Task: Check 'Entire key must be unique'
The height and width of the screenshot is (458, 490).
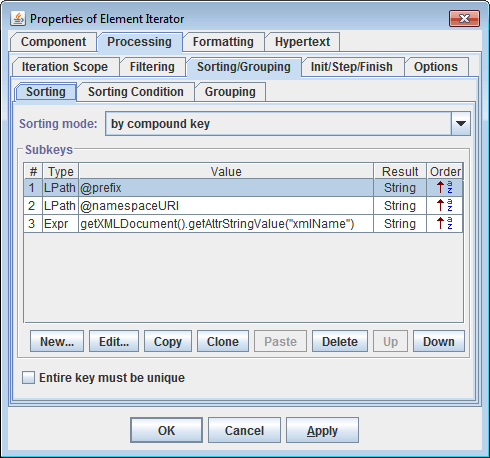Action: [x=28, y=378]
